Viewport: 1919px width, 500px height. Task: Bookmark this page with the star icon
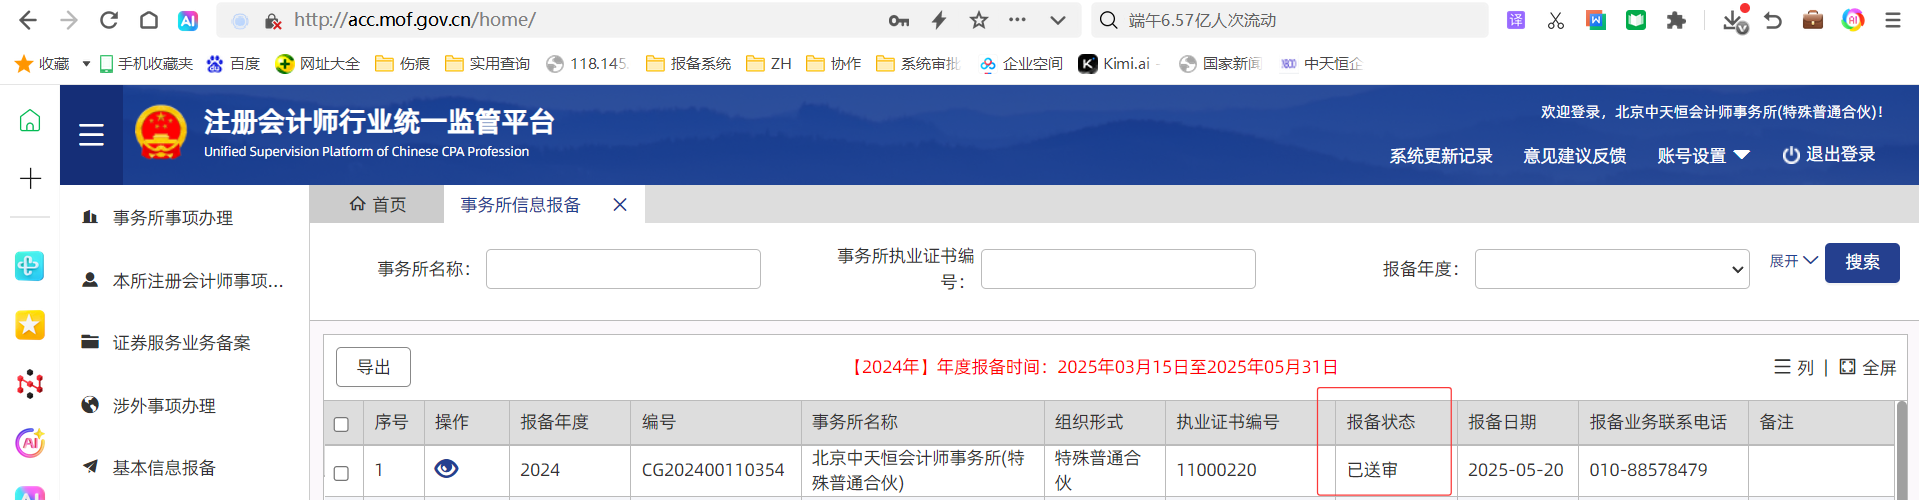[978, 20]
